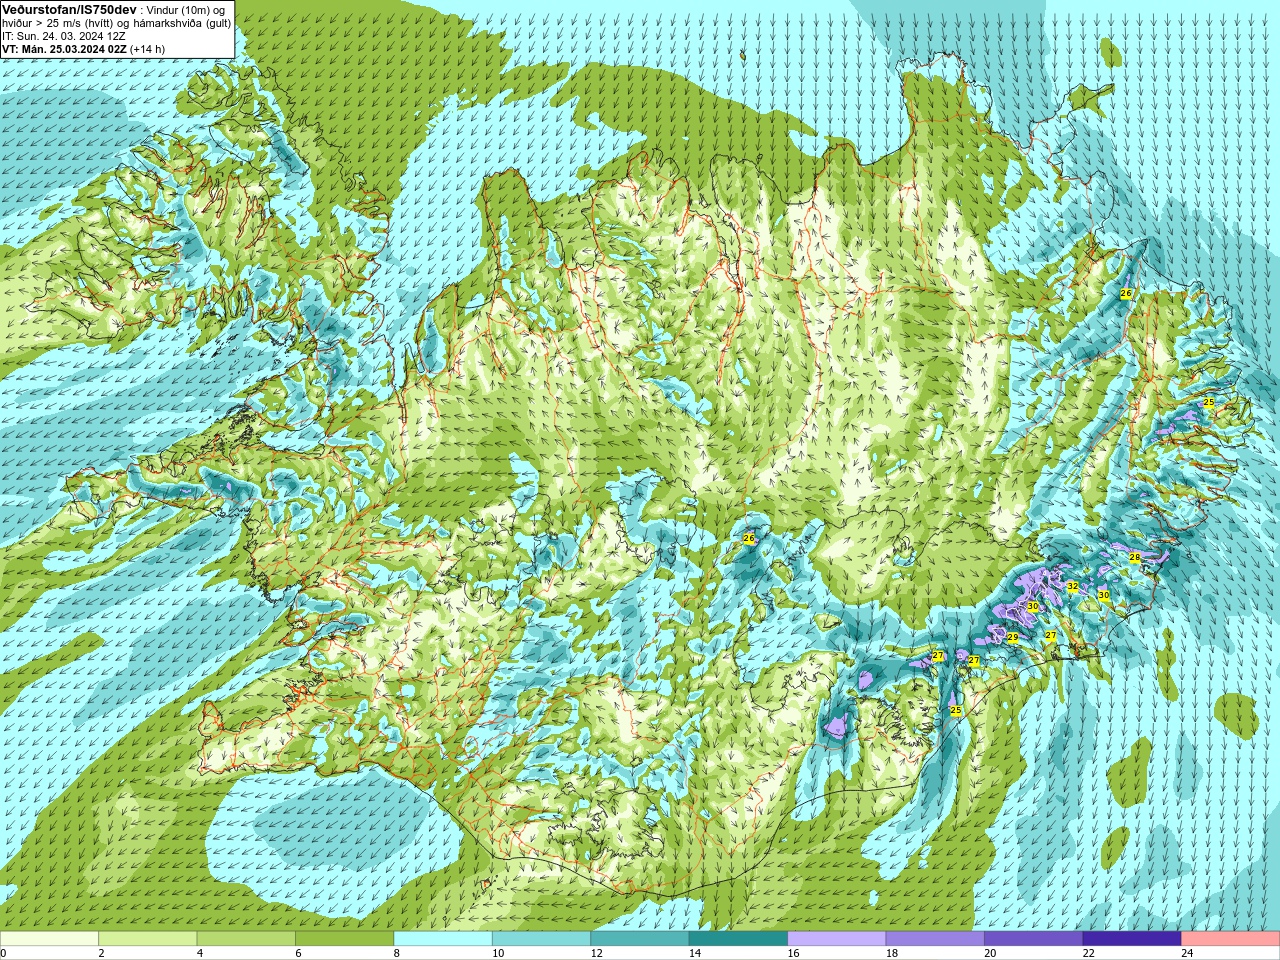Click the legend scale number 2
This screenshot has width=1280, height=960.
101,953
